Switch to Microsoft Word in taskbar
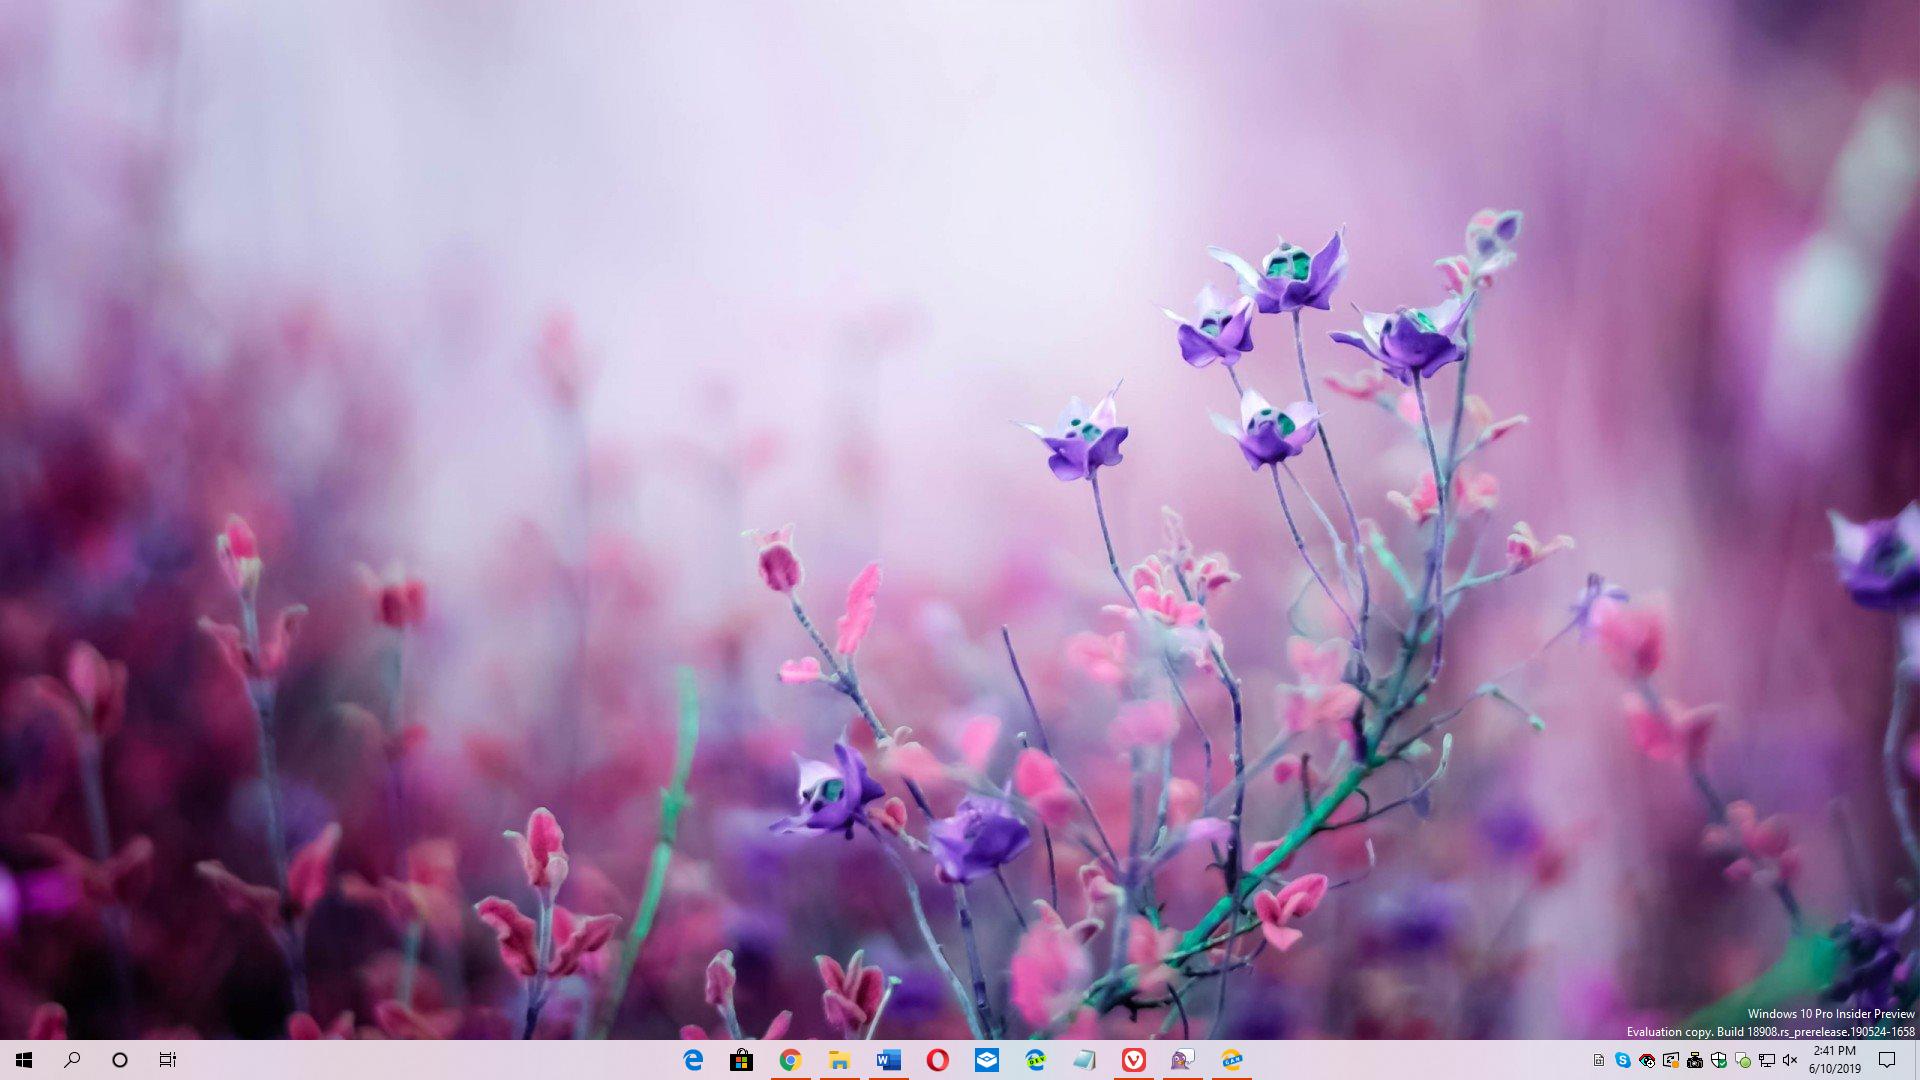 tap(889, 1060)
